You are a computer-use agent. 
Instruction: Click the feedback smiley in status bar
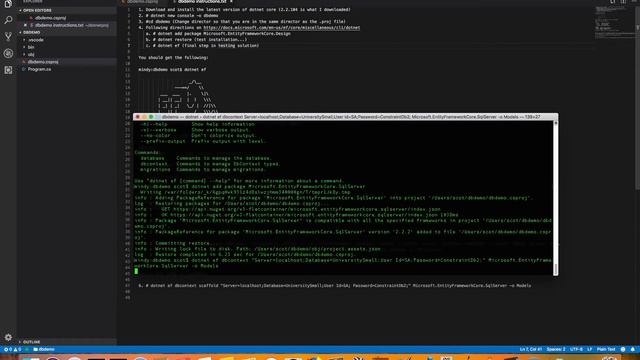tap(623, 349)
